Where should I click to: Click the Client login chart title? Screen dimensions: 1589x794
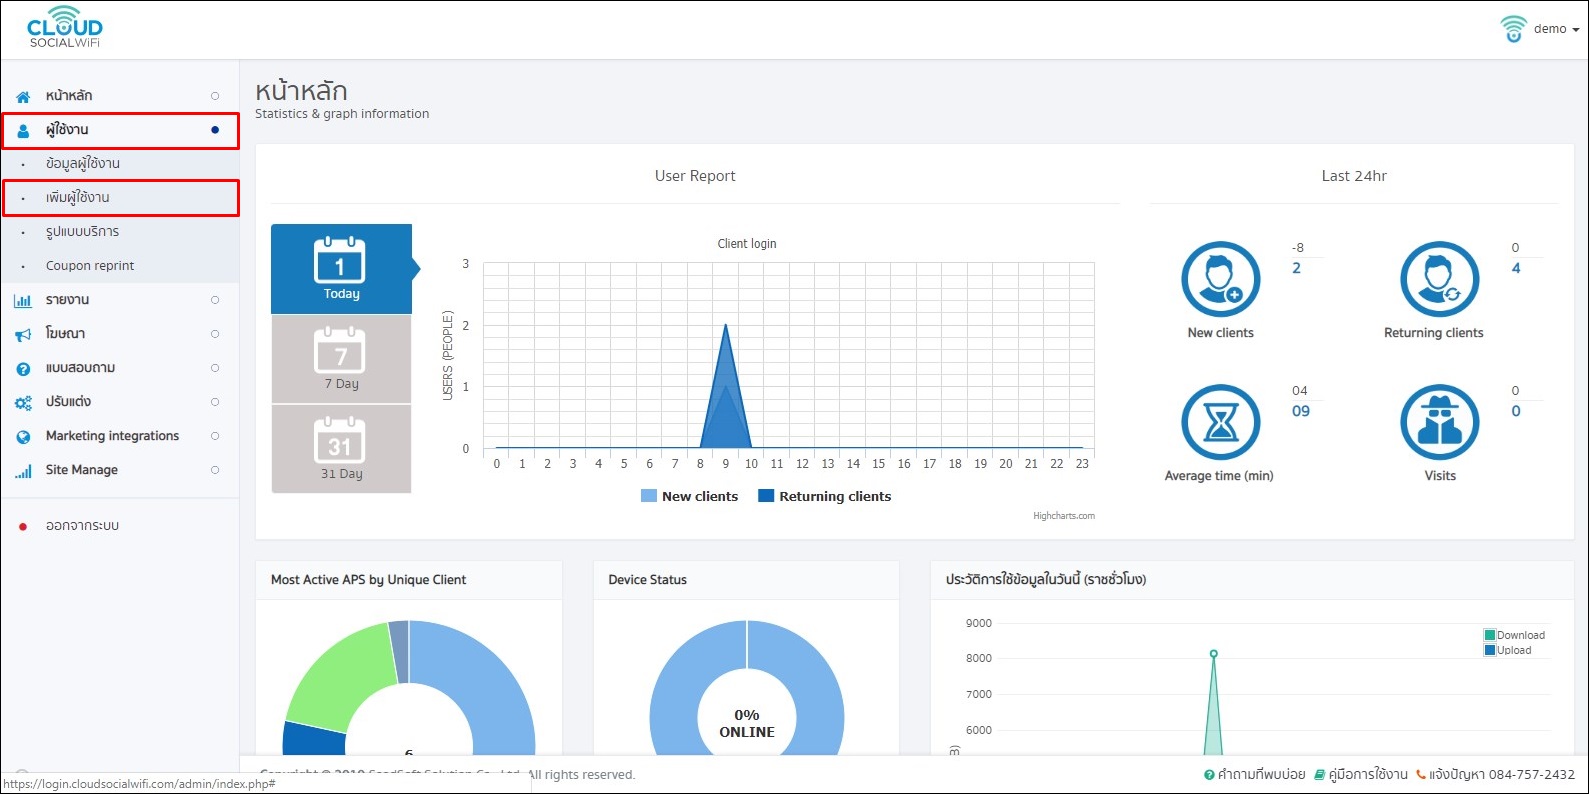pos(747,244)
